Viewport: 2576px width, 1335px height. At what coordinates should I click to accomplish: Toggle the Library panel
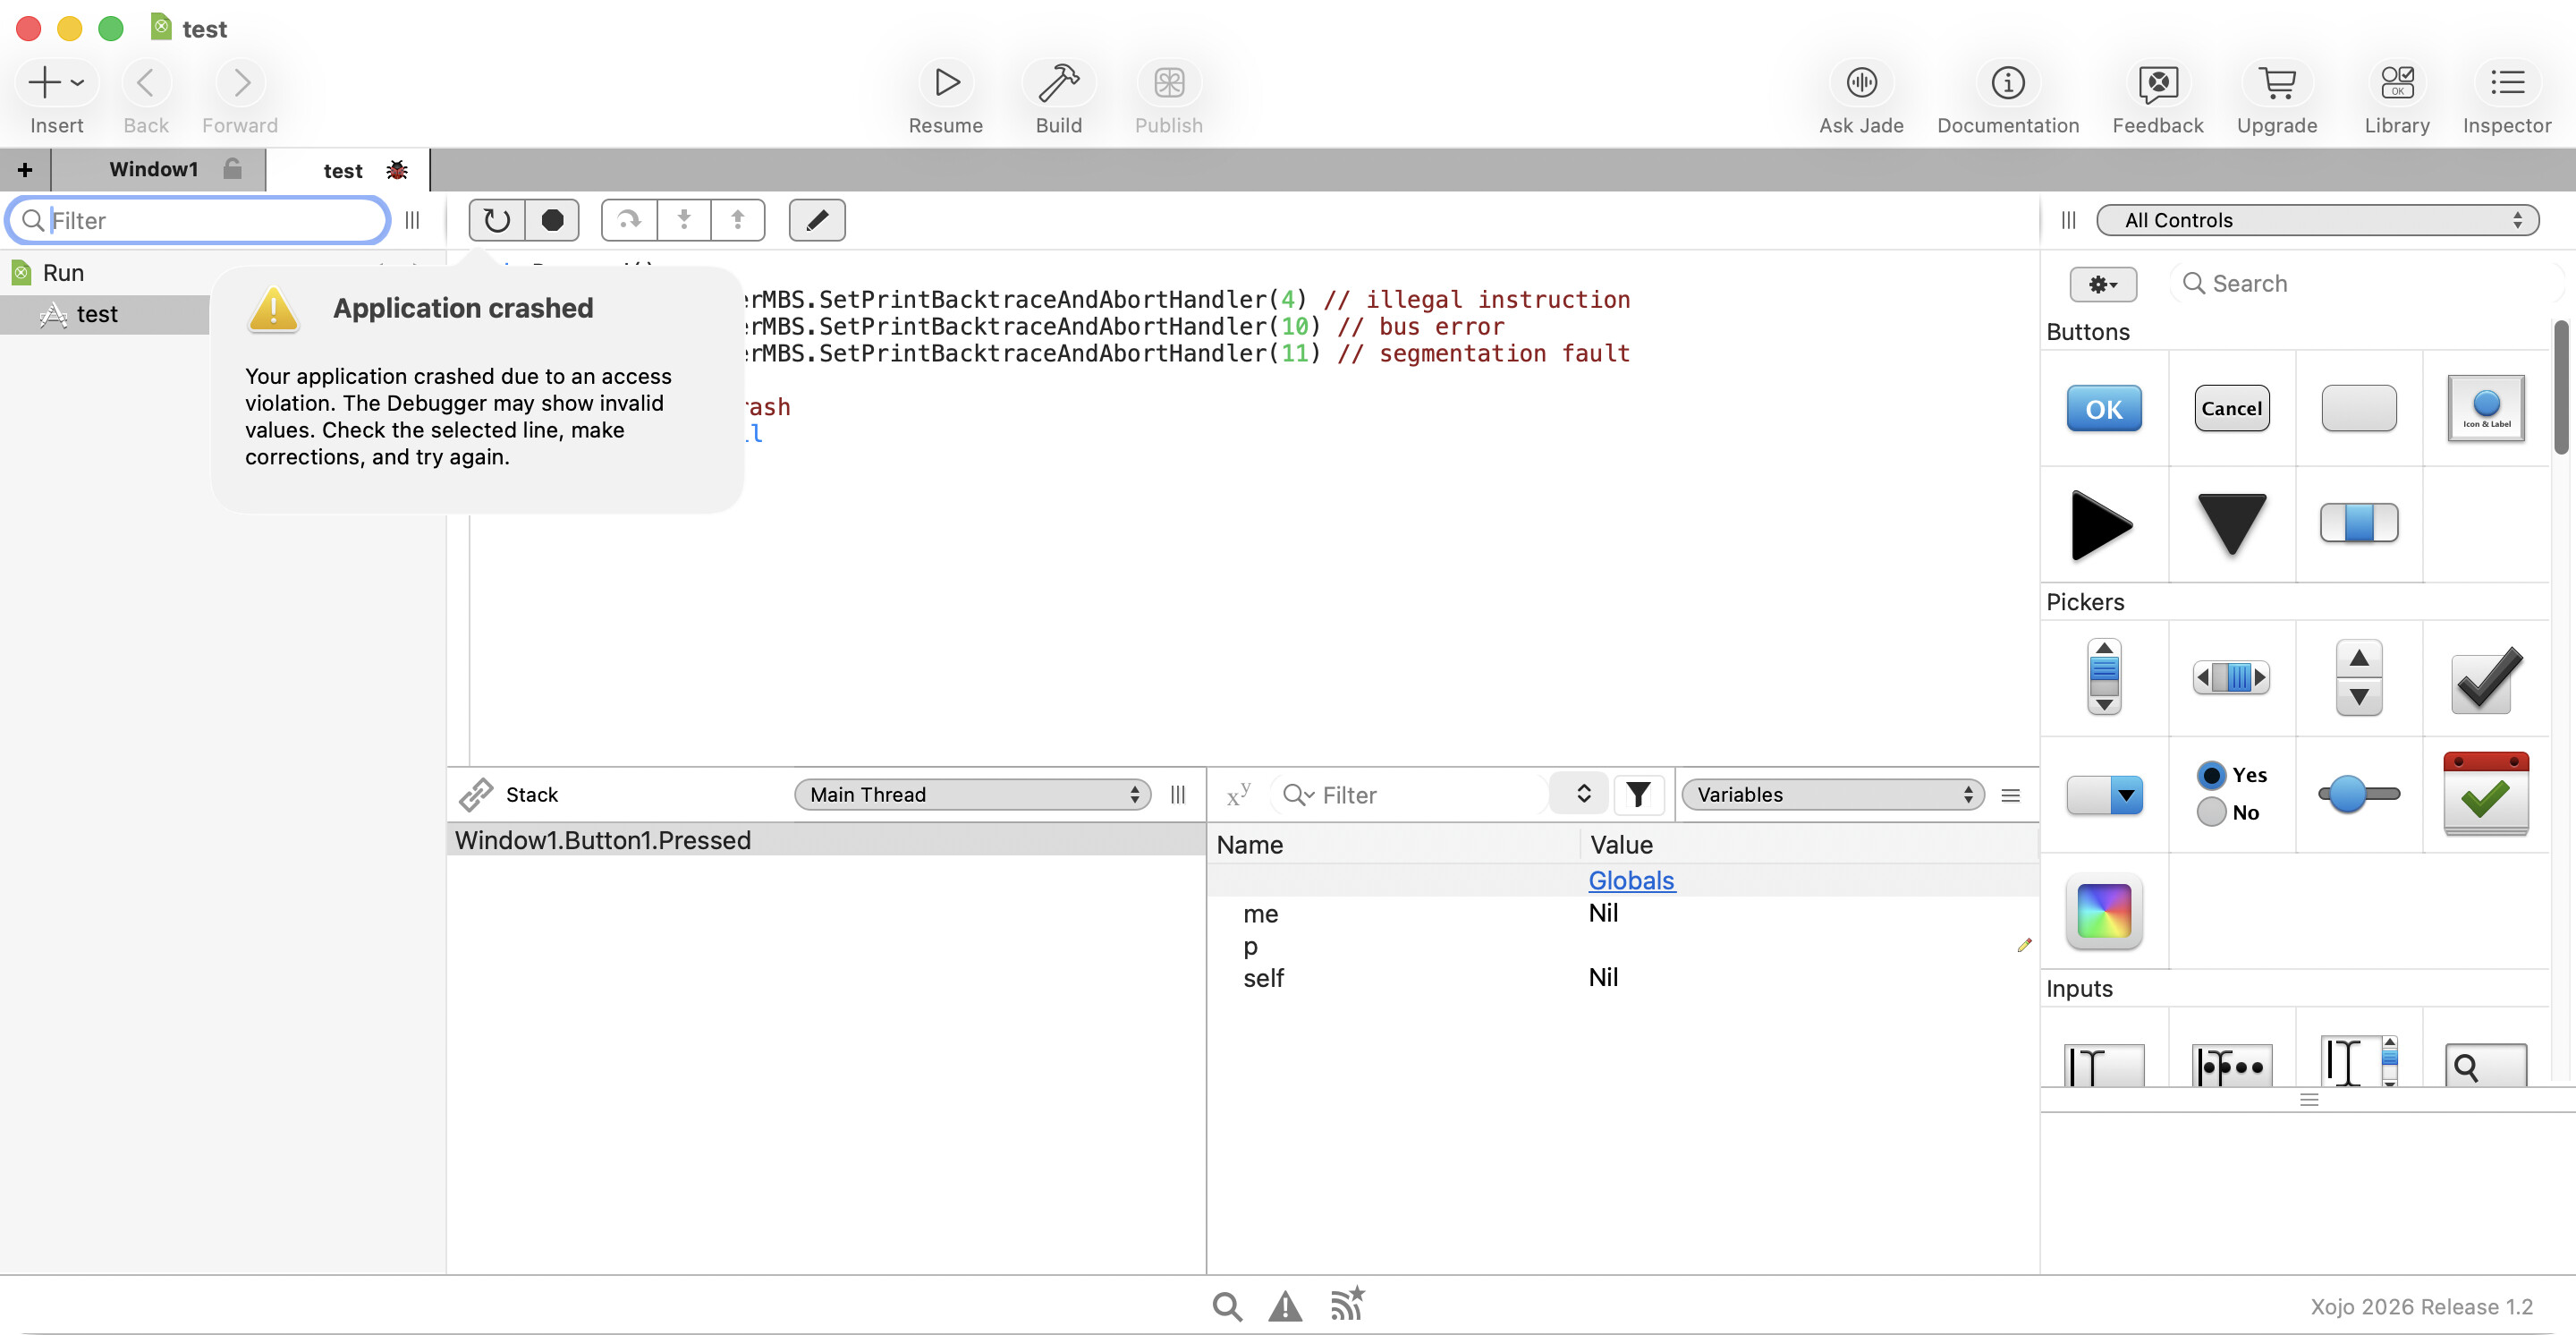(2397, 82)
